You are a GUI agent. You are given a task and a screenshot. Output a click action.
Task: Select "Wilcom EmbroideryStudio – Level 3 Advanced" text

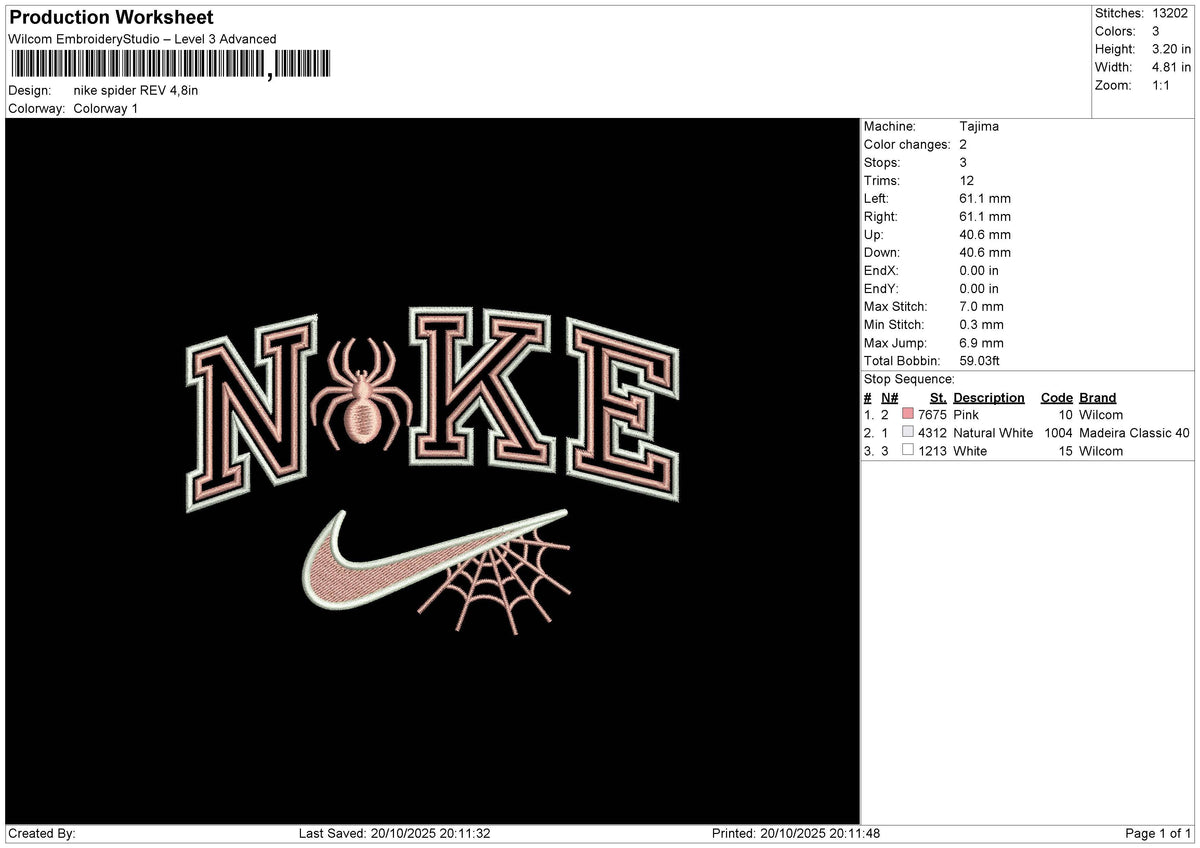pos(142,39)
